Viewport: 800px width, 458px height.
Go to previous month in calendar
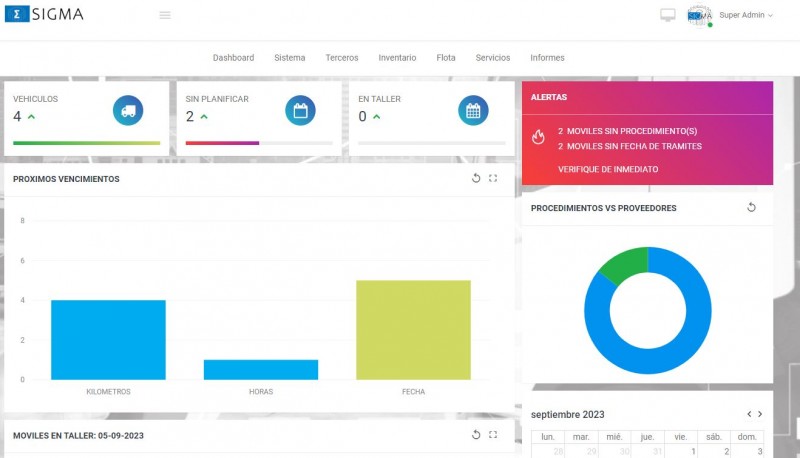click(749, 414)
